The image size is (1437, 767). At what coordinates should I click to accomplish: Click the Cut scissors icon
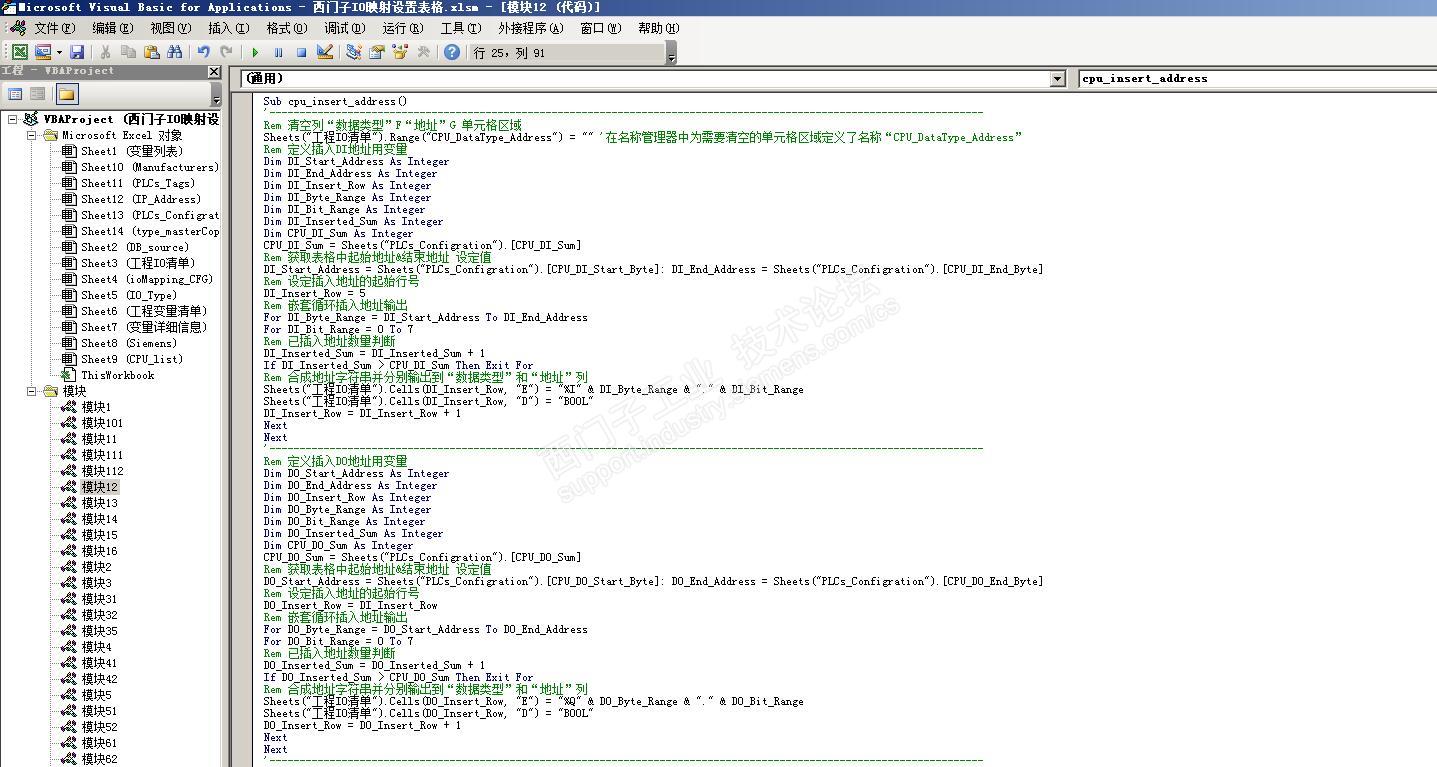[105, 52]
